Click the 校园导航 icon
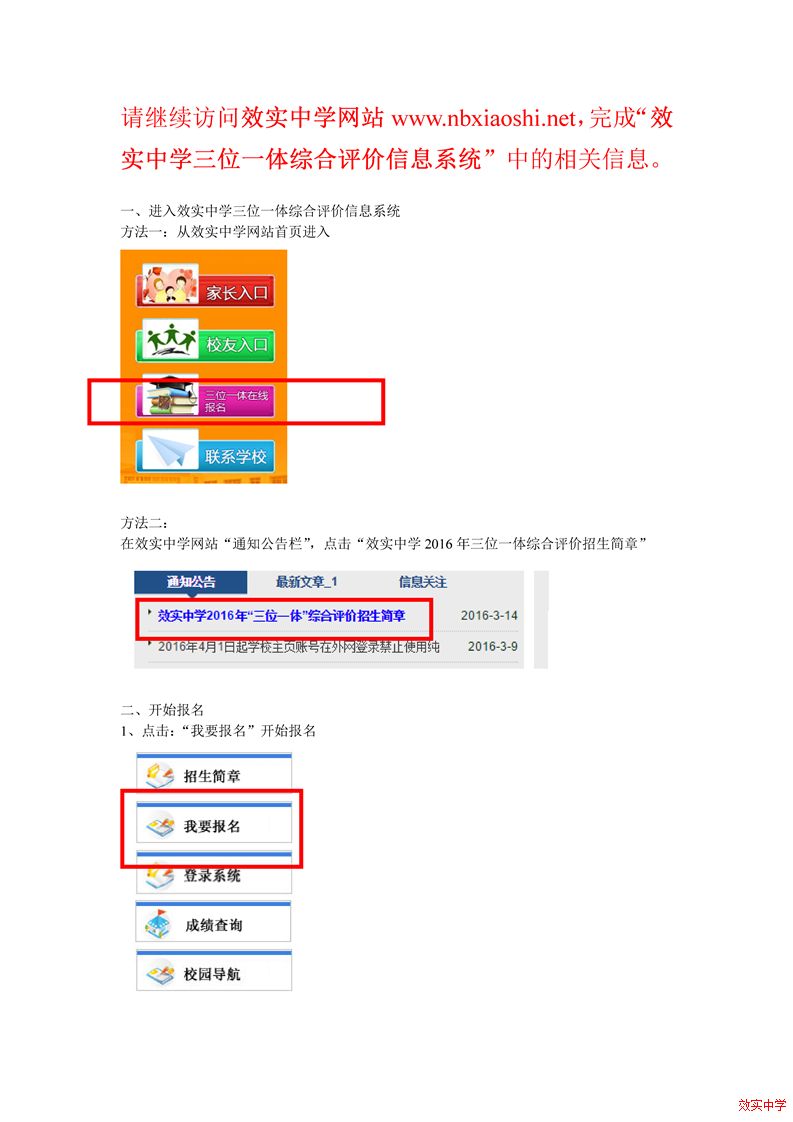Image resolution: width=793 pixels, height=1122 pixels. pos(160,973)
